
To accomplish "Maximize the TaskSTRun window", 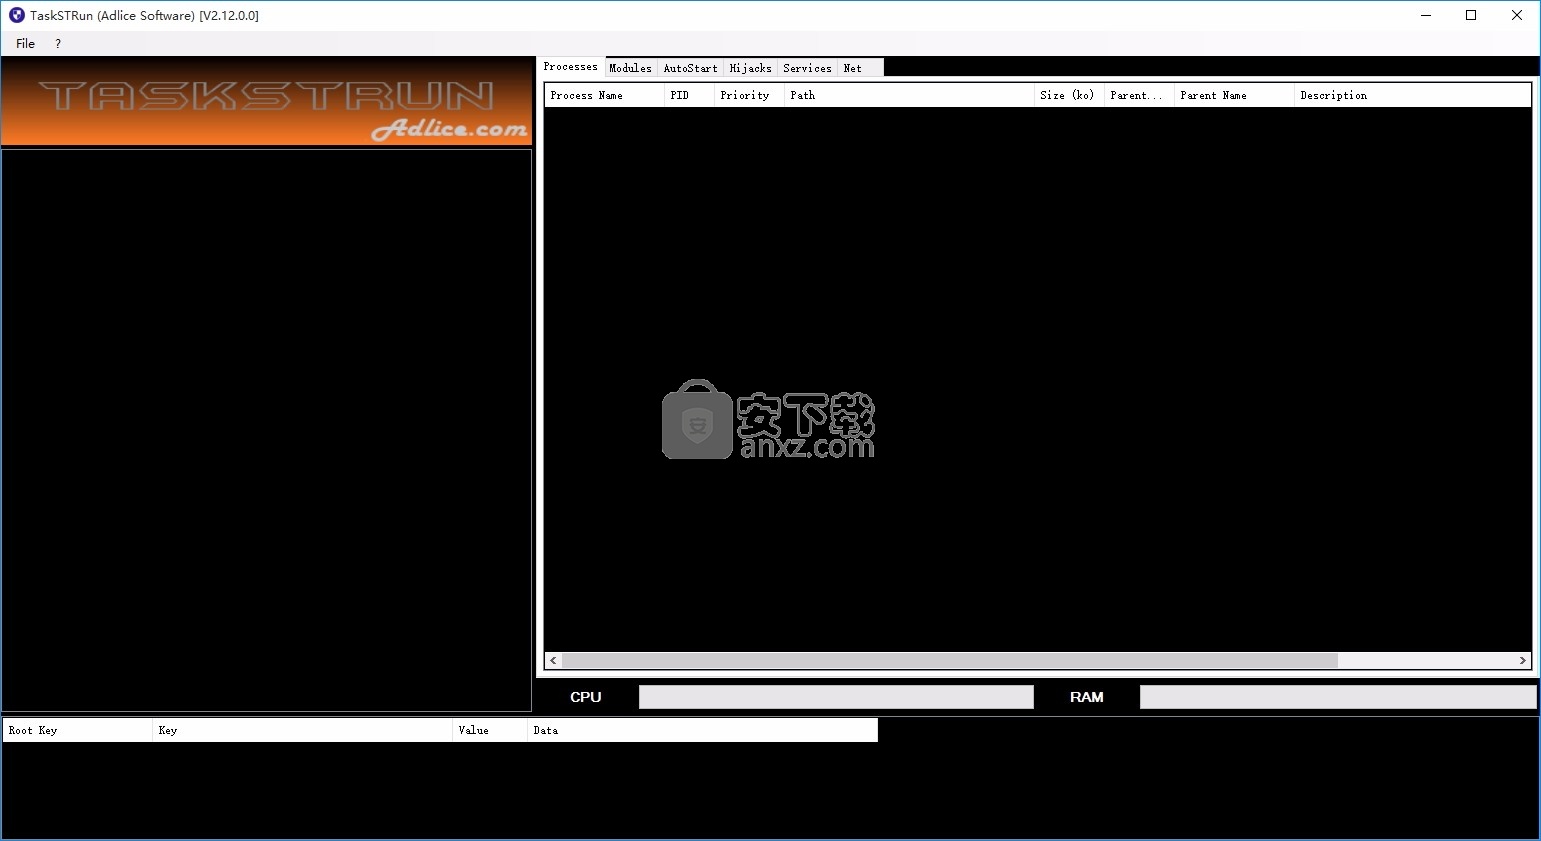I will pos(1471,15).
